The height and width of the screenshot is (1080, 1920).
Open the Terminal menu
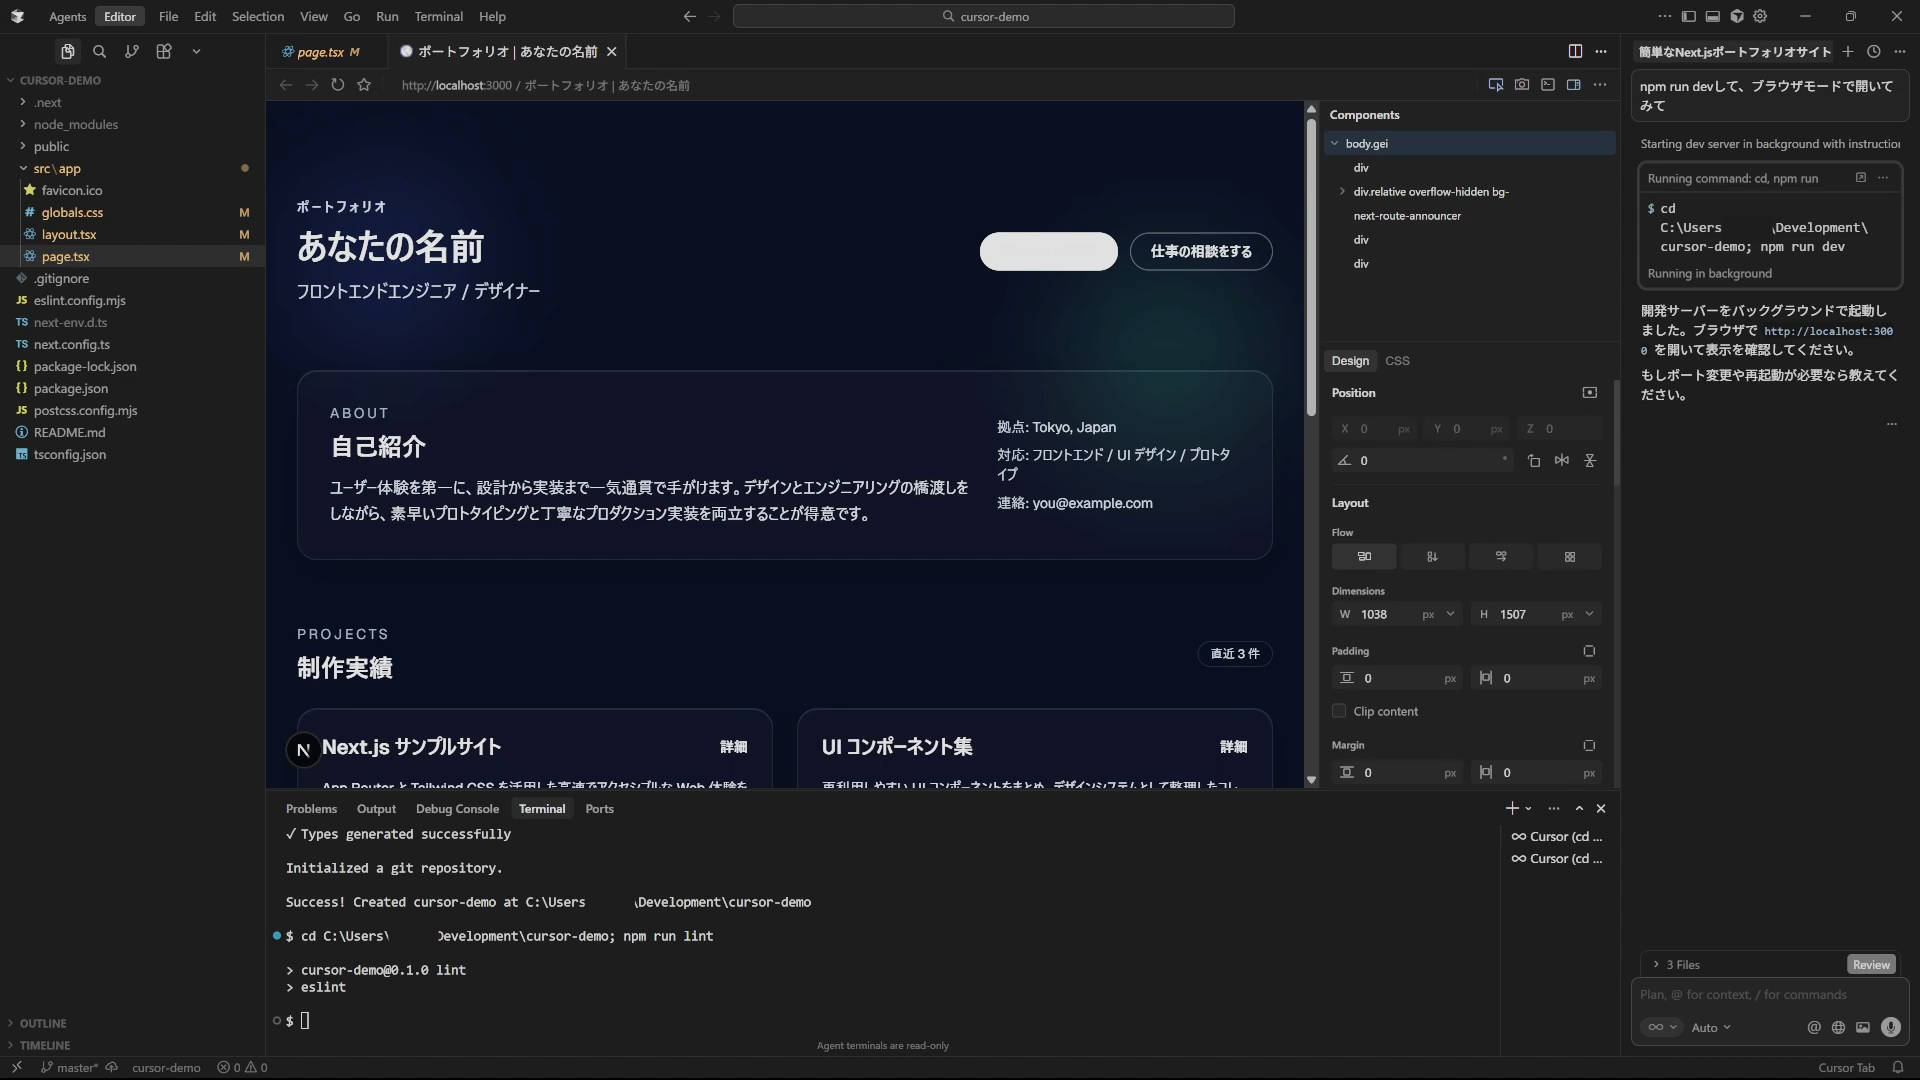(438, 16)
